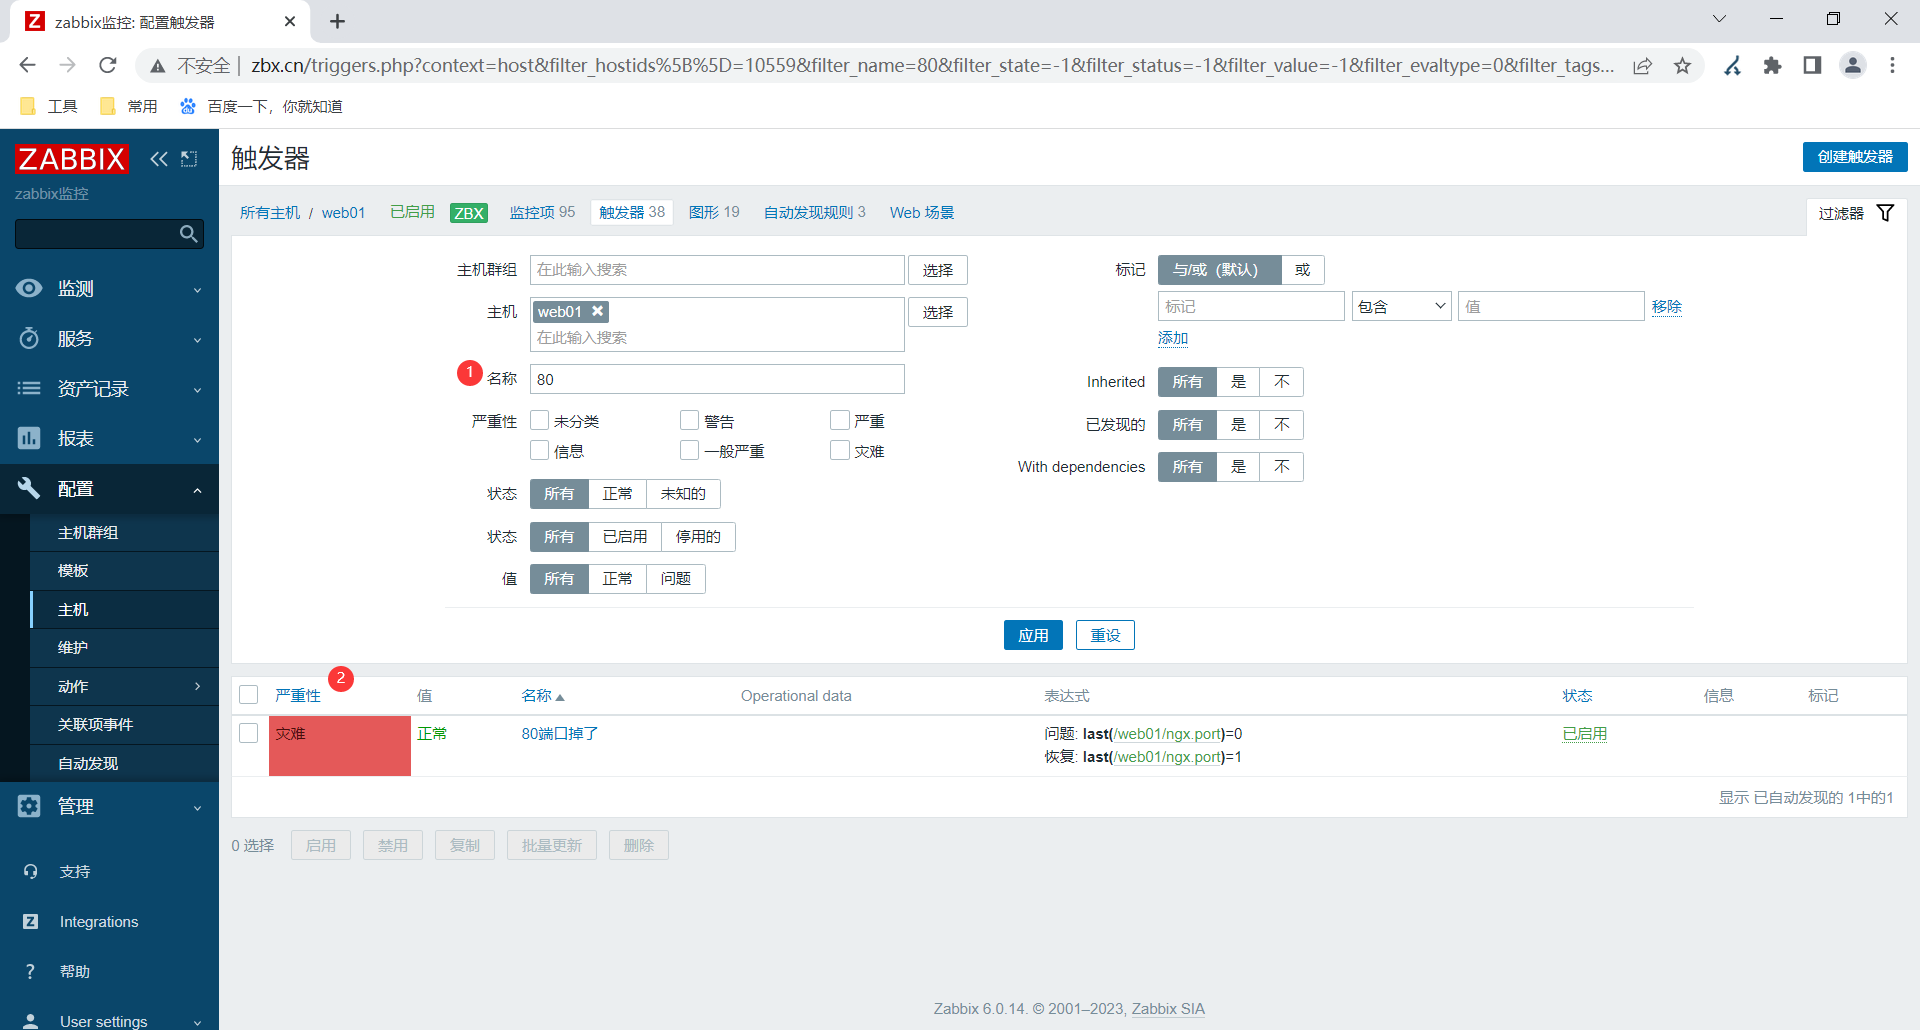Click the red 灾难 severity cell
This screenshot has height=1030, width=1920.
pos(340,746)
